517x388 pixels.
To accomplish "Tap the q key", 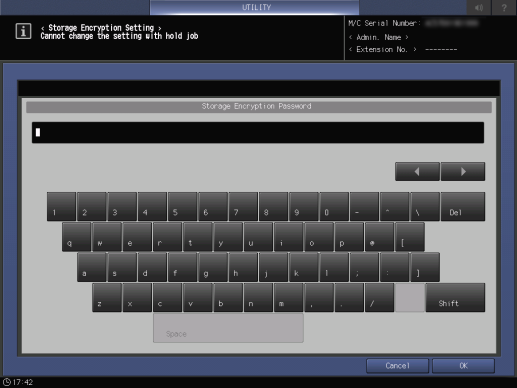I will [x=77, y=237].
